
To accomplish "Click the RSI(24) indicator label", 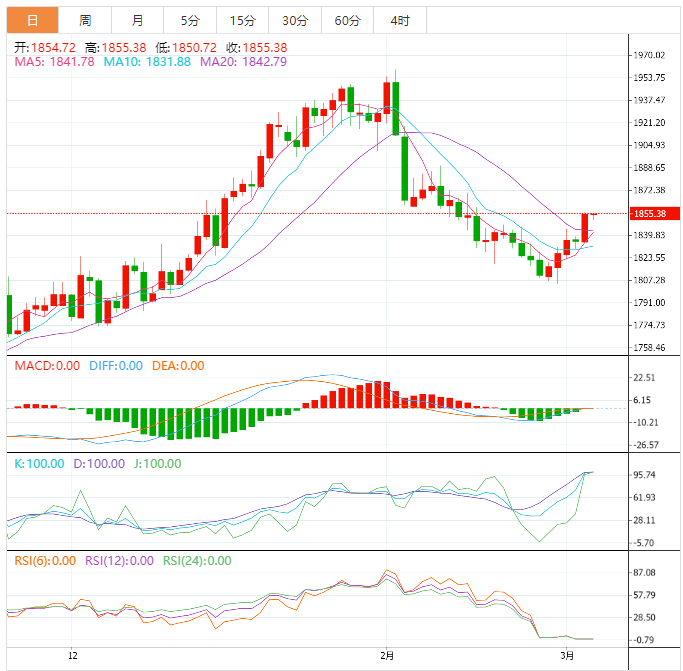I will (197, 561).
